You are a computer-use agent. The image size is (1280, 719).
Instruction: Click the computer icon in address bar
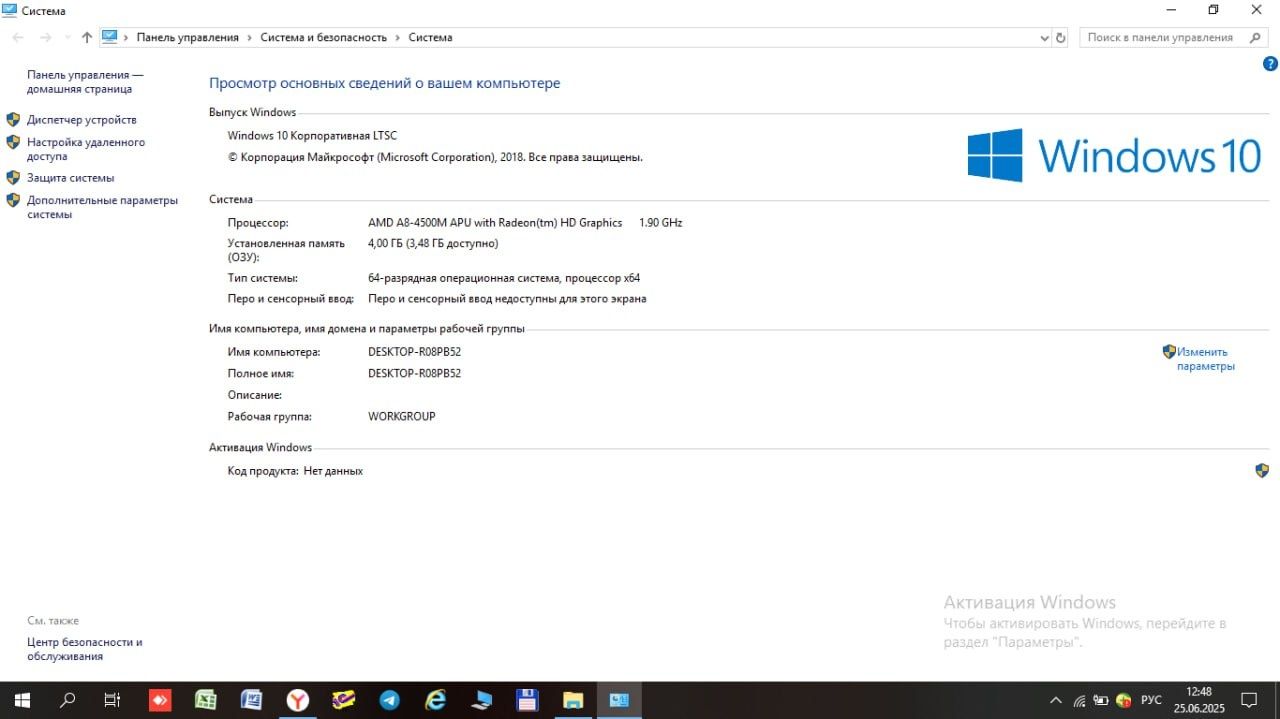tap(110, 37)
